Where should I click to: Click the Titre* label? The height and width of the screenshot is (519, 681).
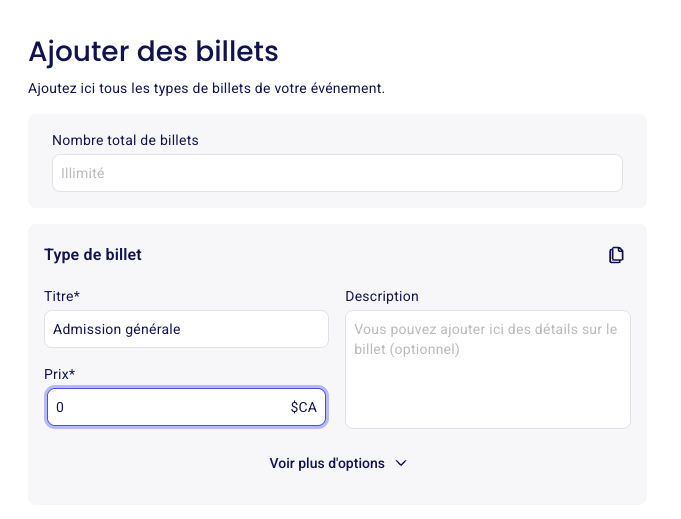(x=62, y=296)
